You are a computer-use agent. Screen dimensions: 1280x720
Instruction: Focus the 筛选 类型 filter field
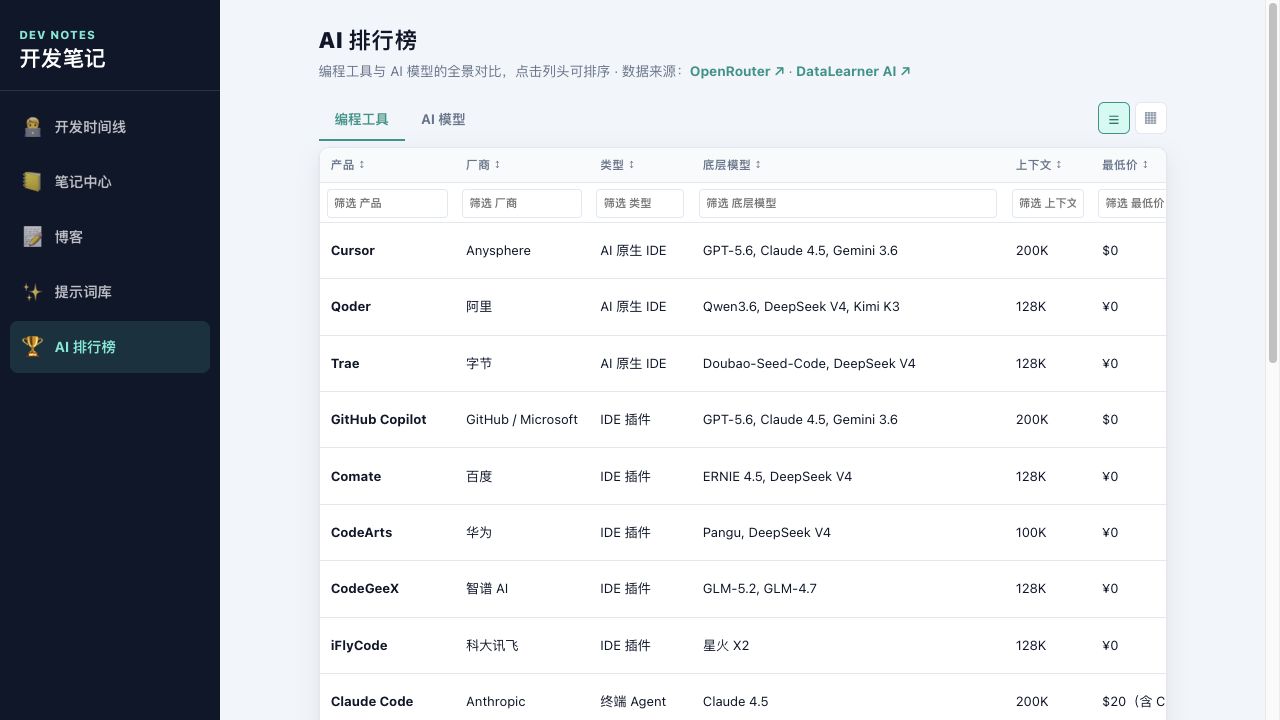coord(640,203)
